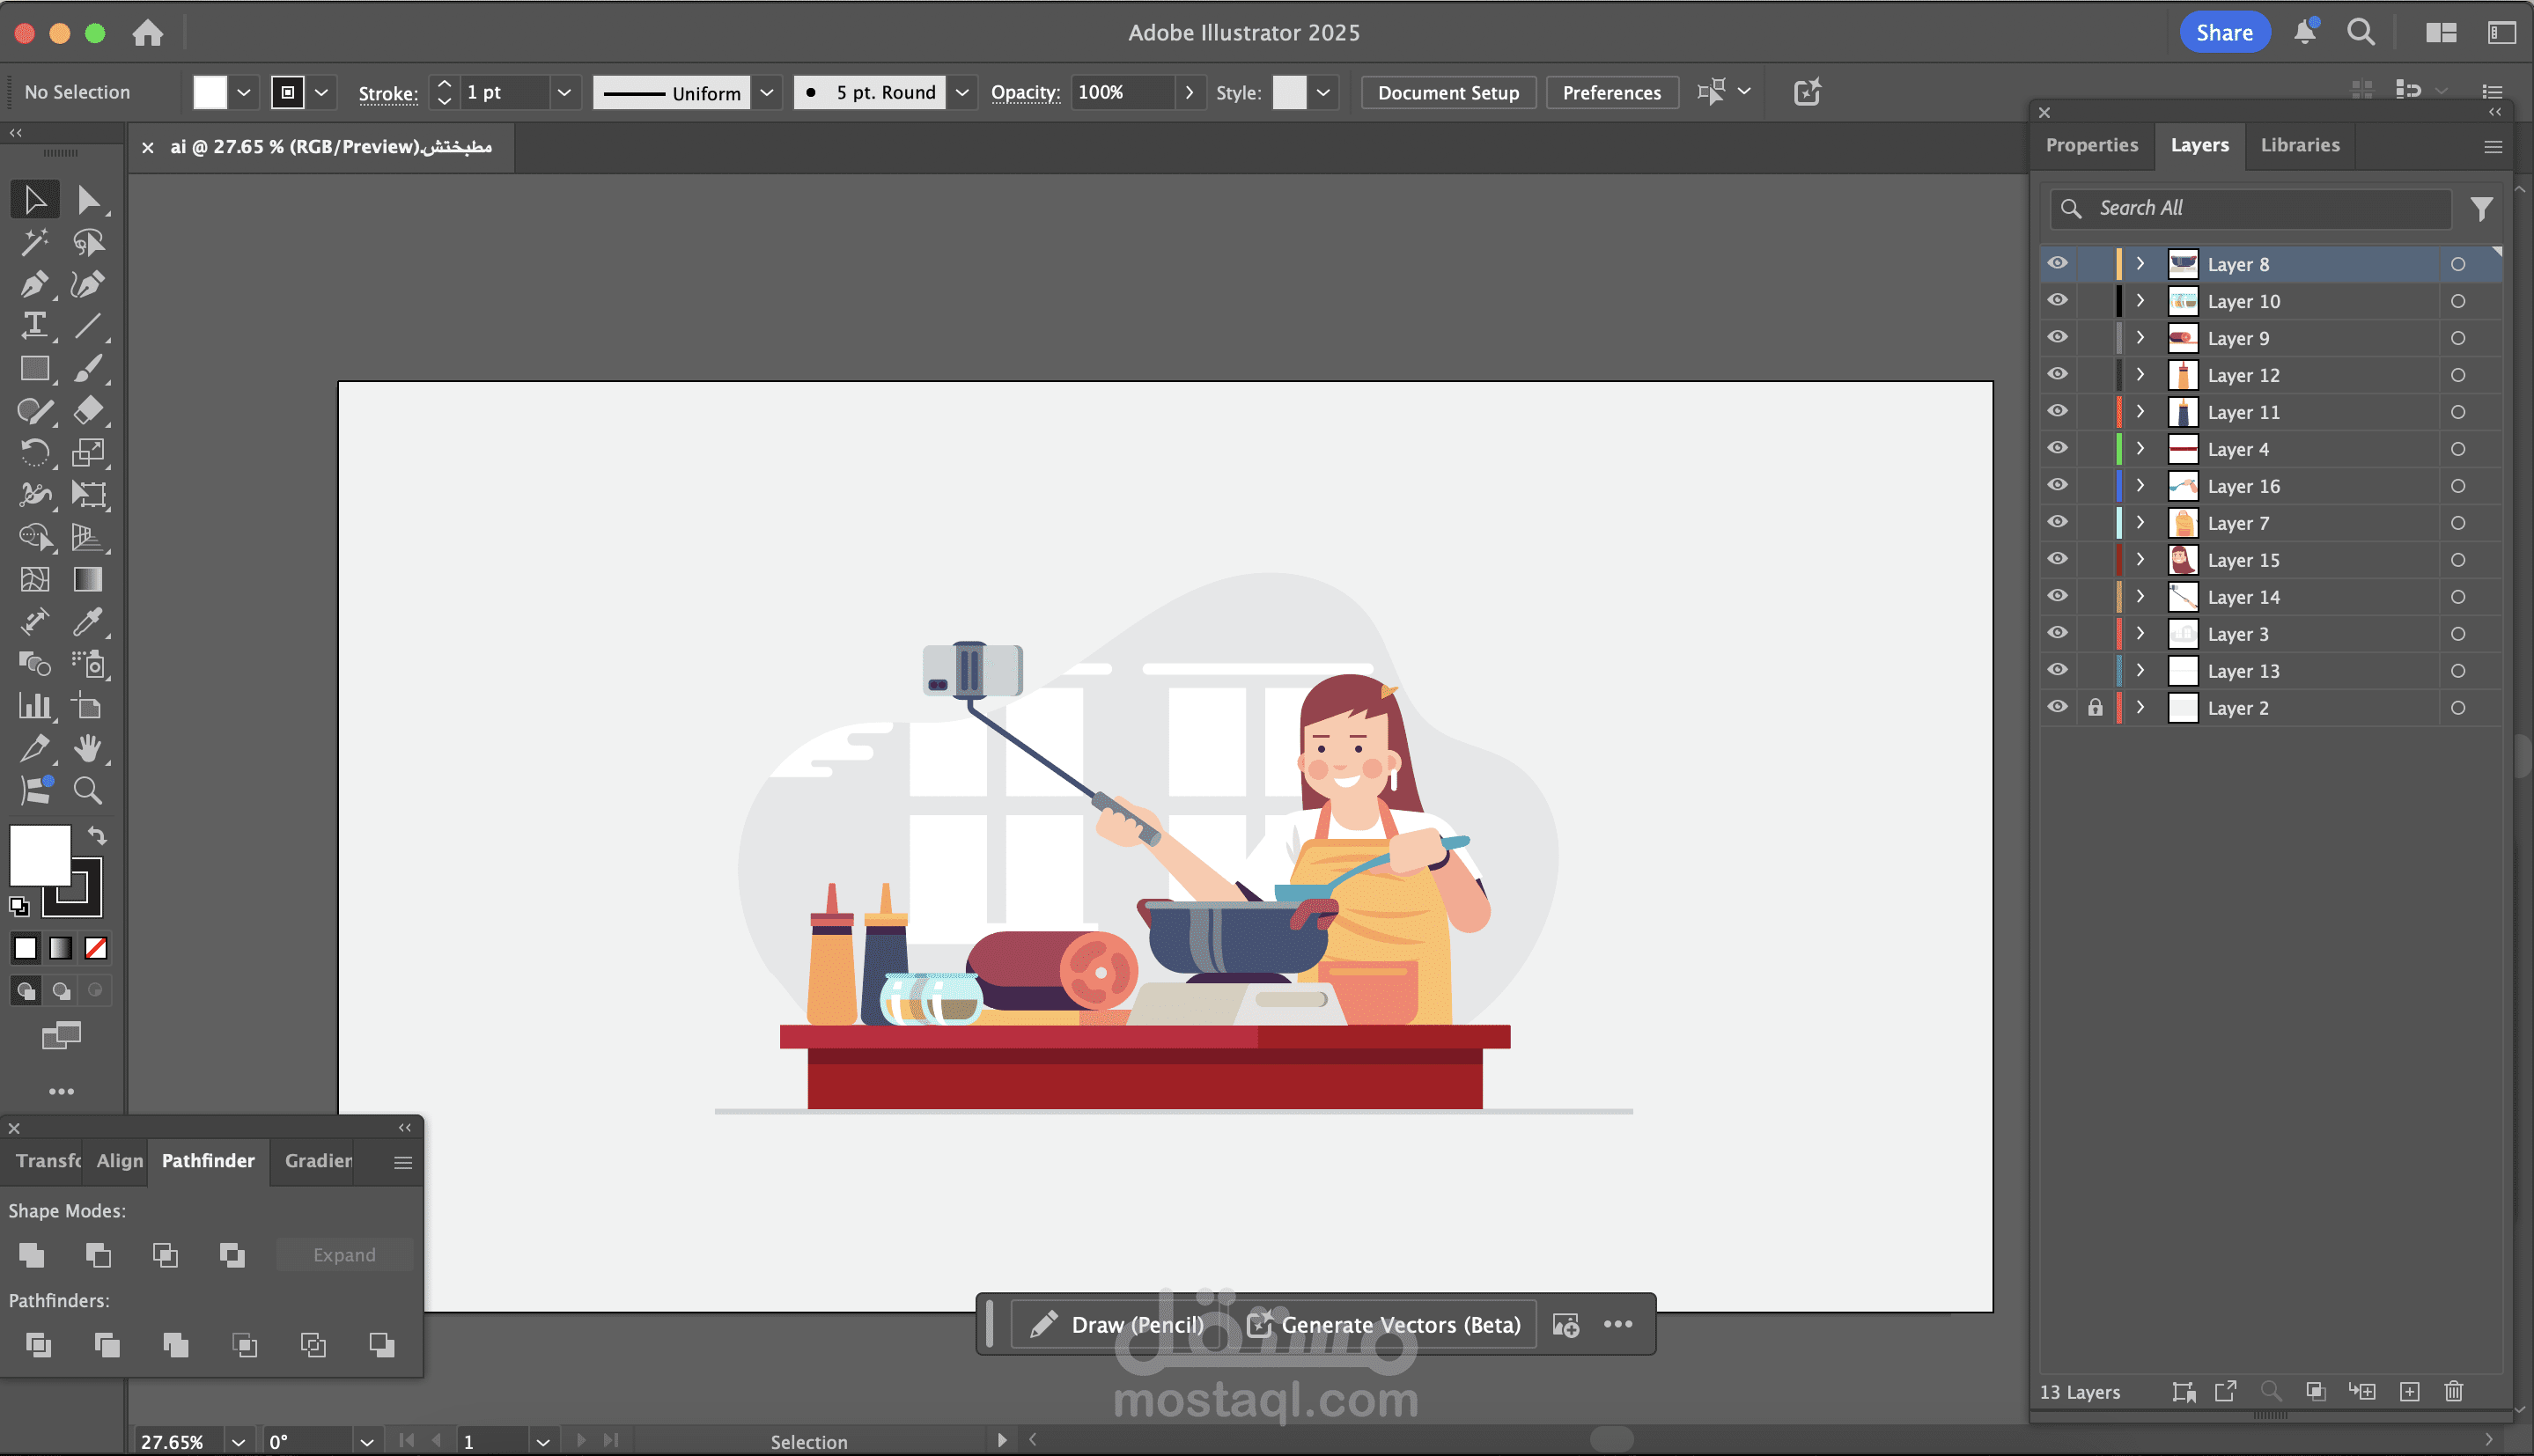2534x1456 pixels.
Task: Click the Document Setup button
Action: pos(1447,93)
